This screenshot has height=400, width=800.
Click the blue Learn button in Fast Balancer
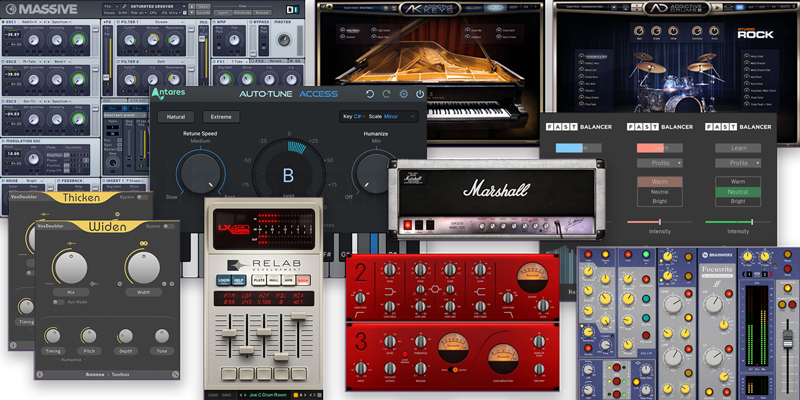pyautogui.click(x=579, y=148)
